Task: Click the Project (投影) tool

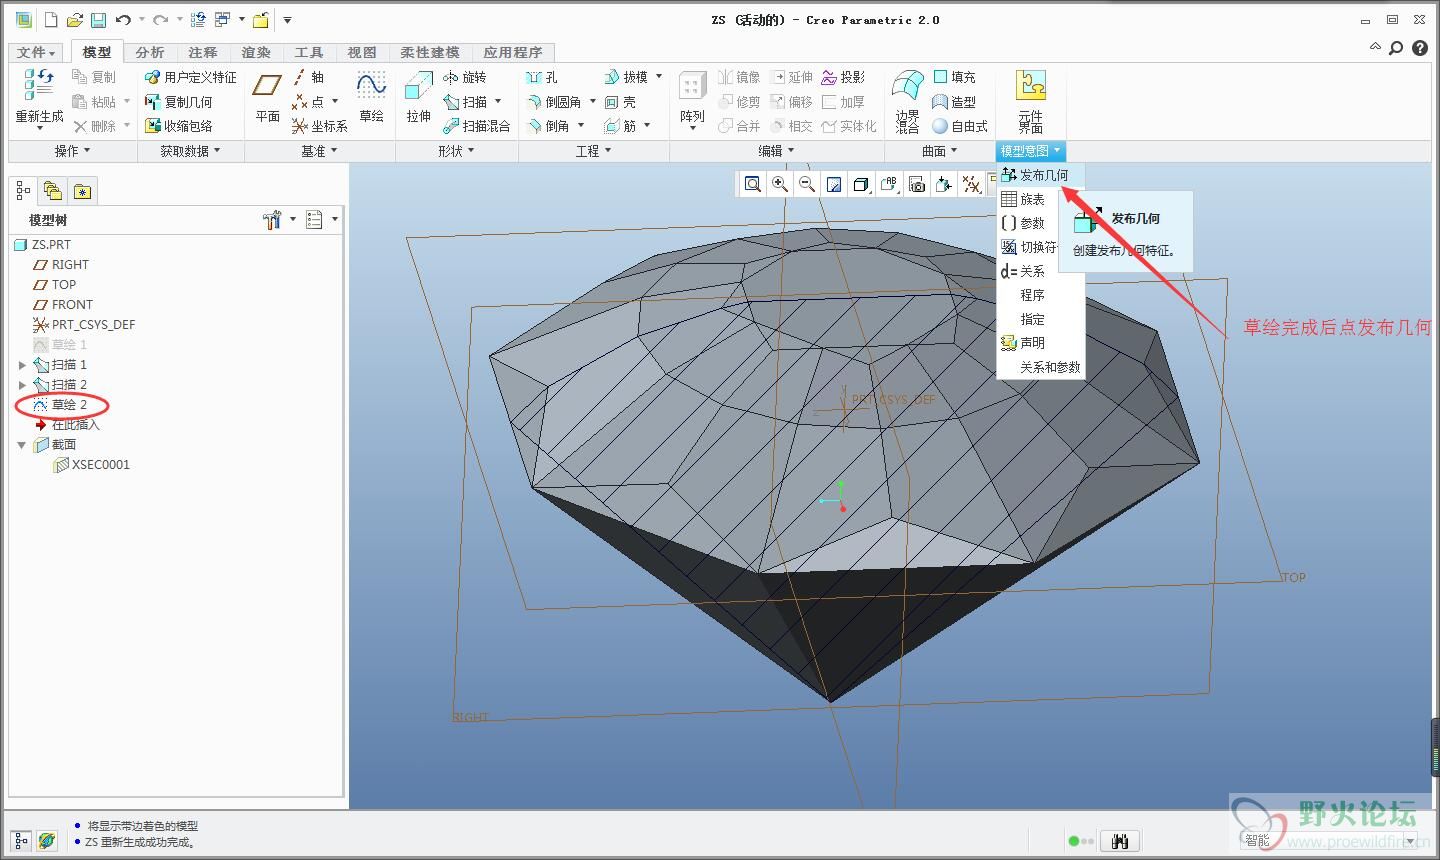Action: pyautogui.click(x=843, y=77)
